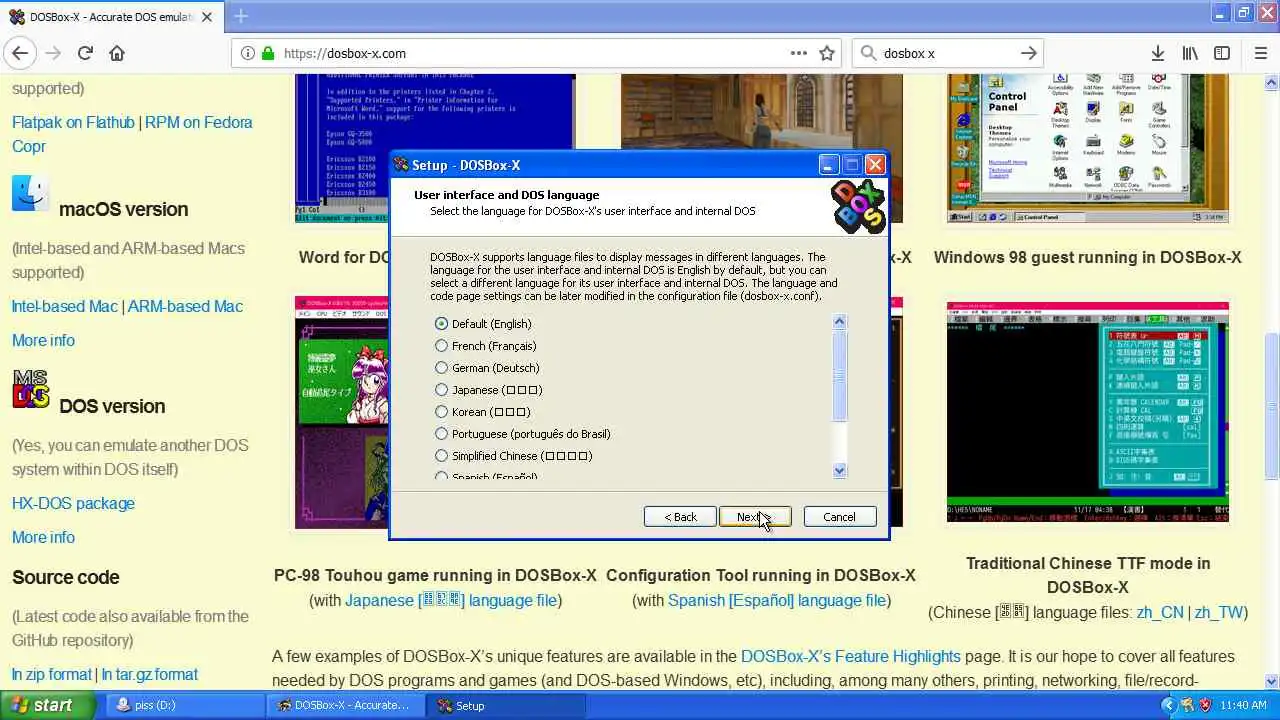Reload the current page
This screenshot has width=1280, height=720.
coord(85,53)
